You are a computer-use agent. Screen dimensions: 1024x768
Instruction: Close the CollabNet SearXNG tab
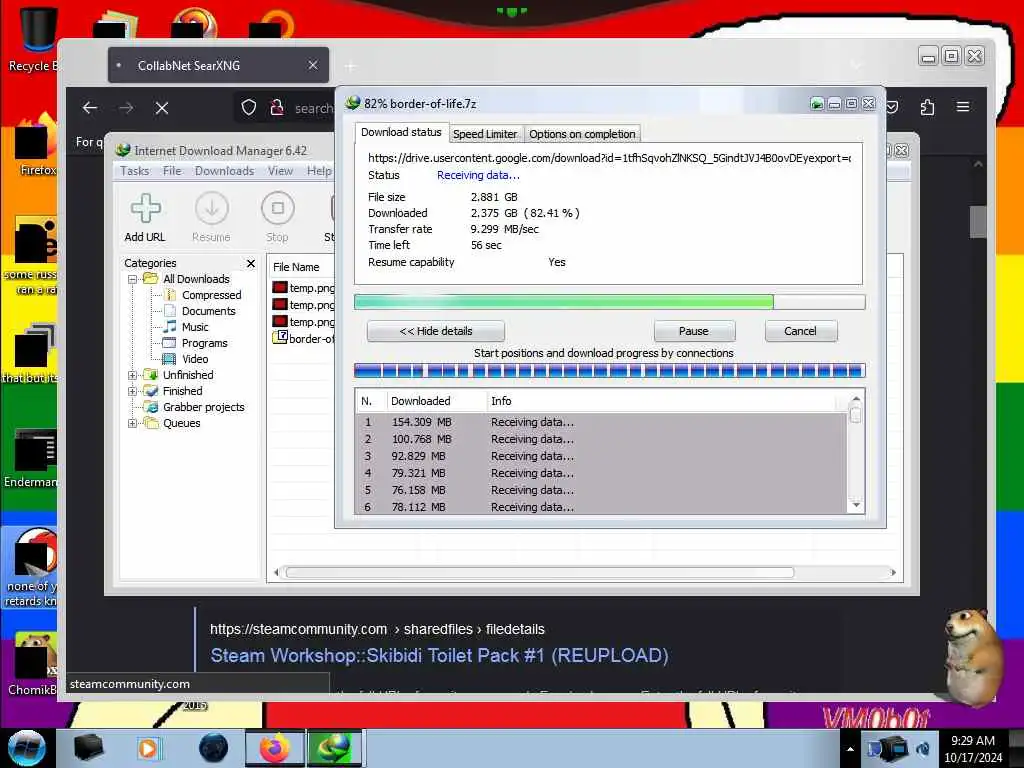click(x=313, y=65)
